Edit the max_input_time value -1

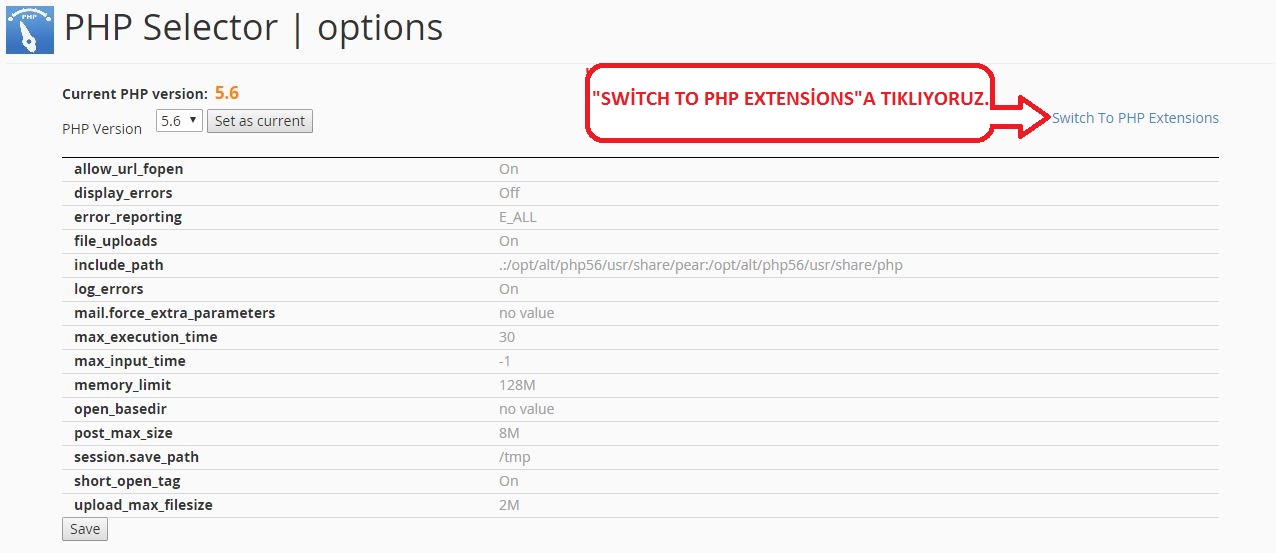[505, 361]
